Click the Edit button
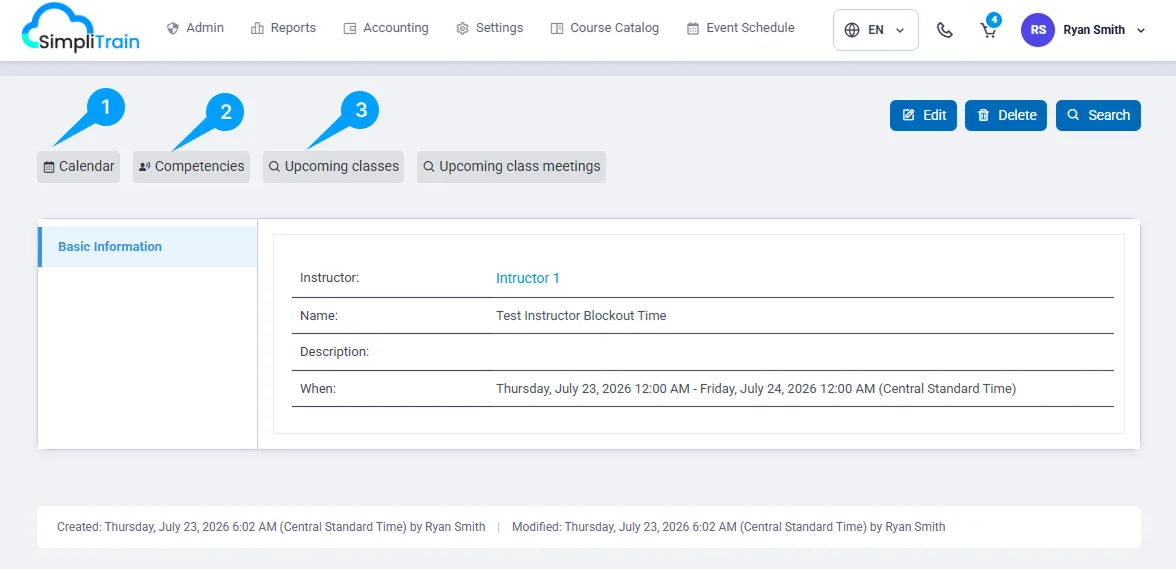The image size is (1176, 569). click(x=923, y=115)
